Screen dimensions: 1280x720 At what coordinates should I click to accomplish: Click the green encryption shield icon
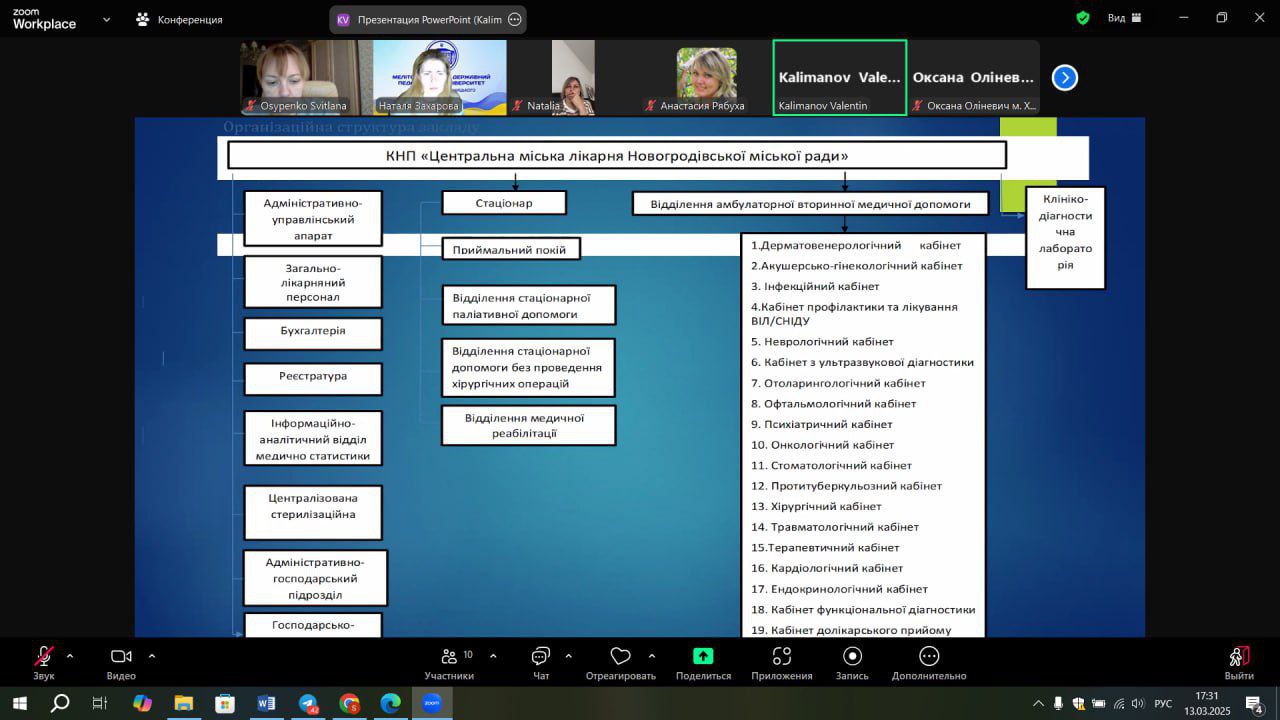[x=1083, y=18]
